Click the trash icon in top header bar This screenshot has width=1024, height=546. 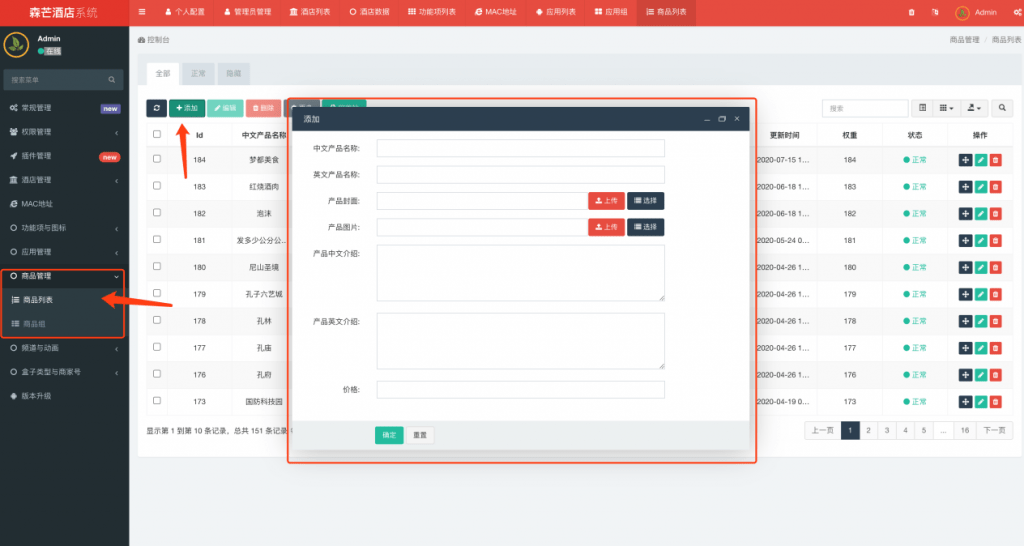click(911, 12)
